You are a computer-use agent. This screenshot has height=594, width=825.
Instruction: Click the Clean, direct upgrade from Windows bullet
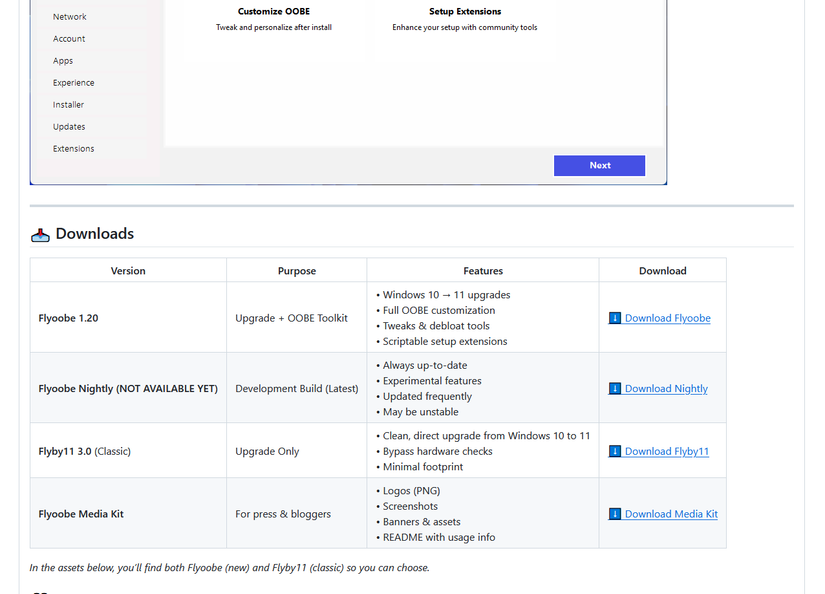(484, 436)
